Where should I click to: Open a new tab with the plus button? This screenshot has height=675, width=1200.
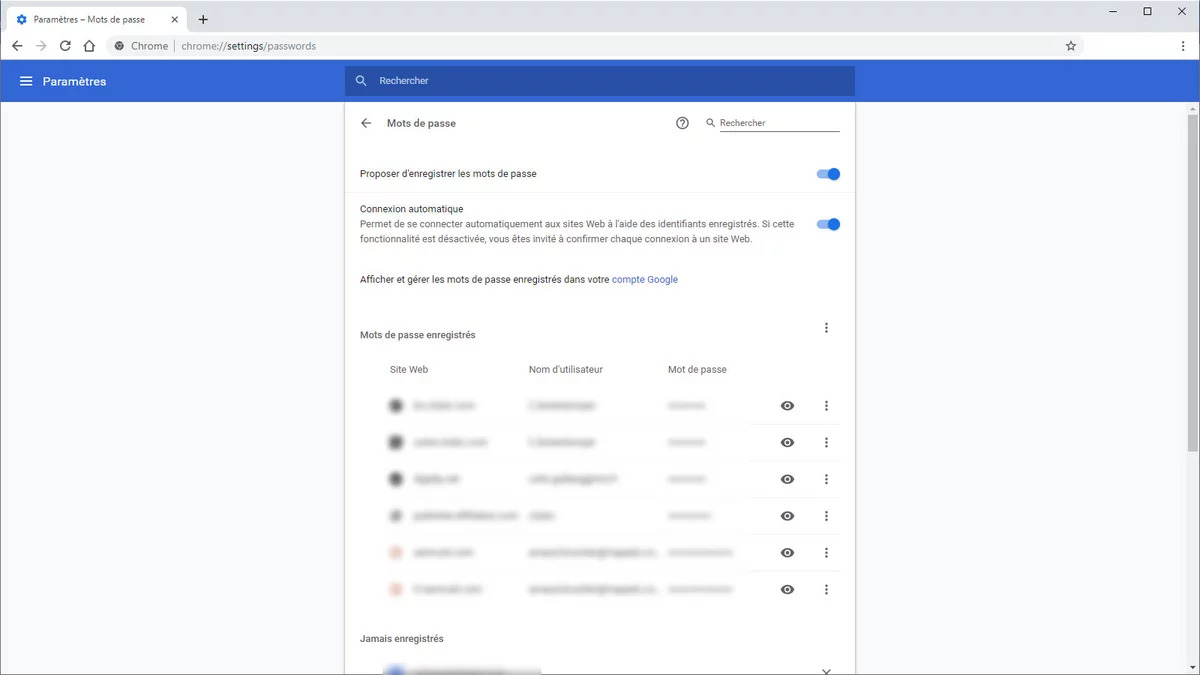coord(203,18)
